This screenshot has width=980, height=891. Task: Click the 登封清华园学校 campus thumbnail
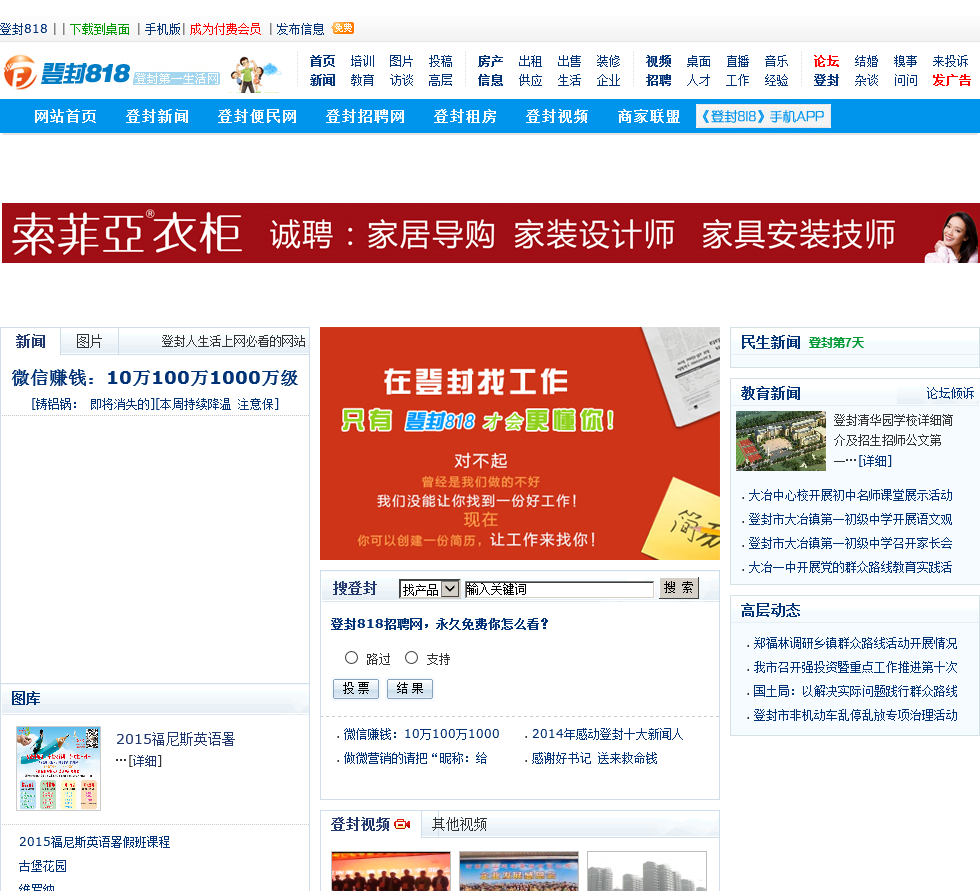tap(781, 441)
